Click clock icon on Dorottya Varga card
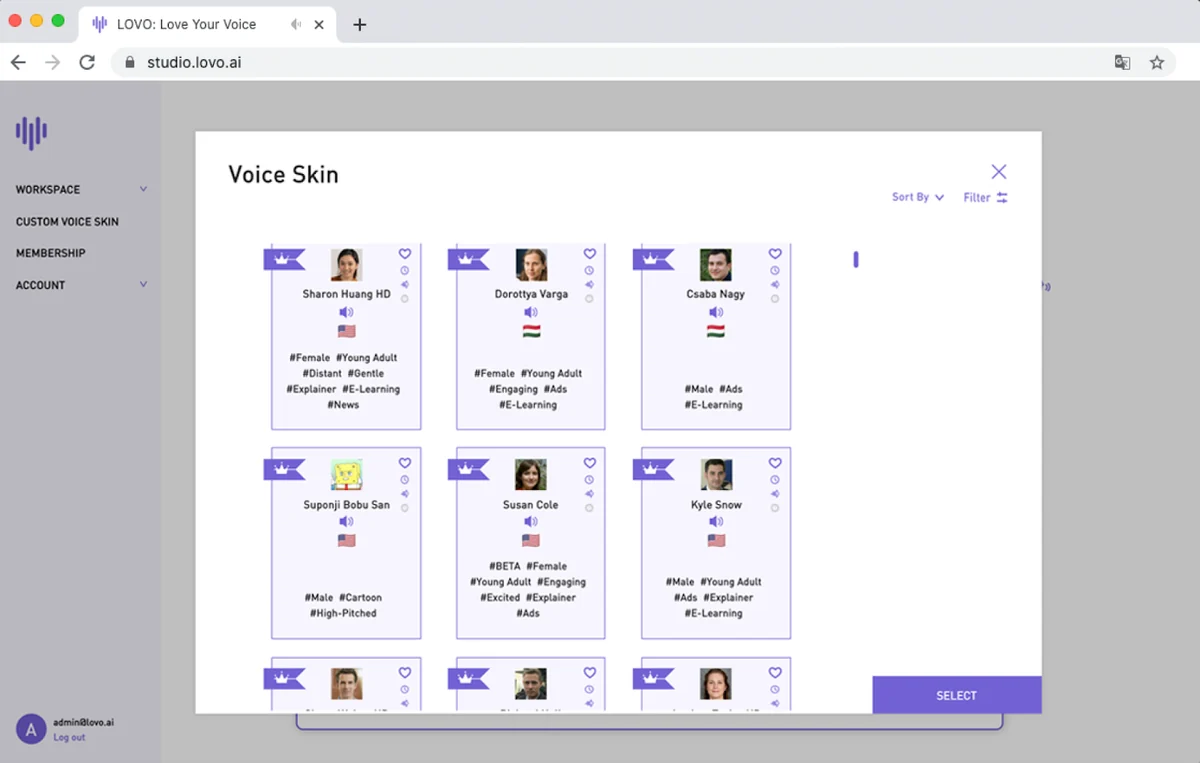Viewport: 1200px width, 763px height. click(x=590, y=270)
